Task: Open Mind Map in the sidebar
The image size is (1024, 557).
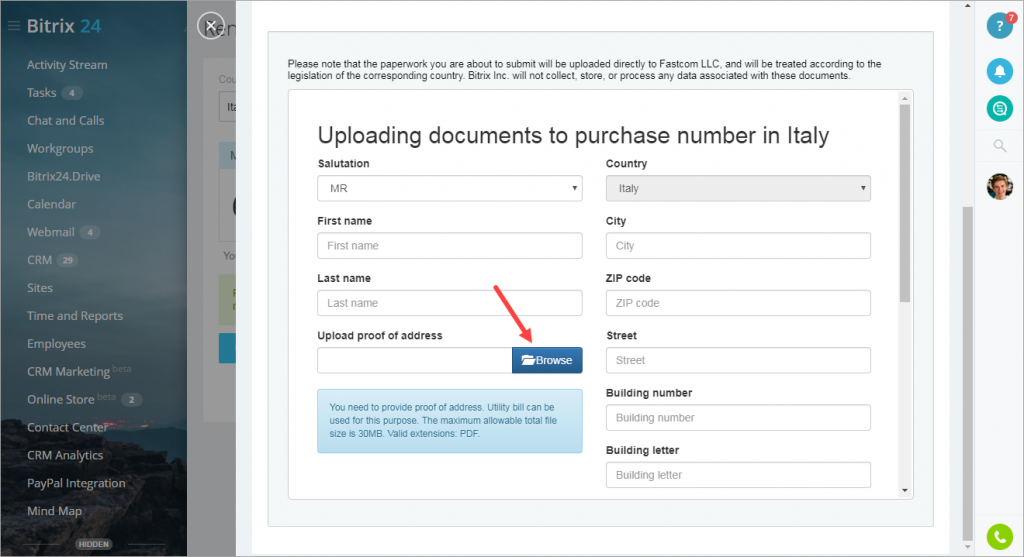Action: [54, 511]
